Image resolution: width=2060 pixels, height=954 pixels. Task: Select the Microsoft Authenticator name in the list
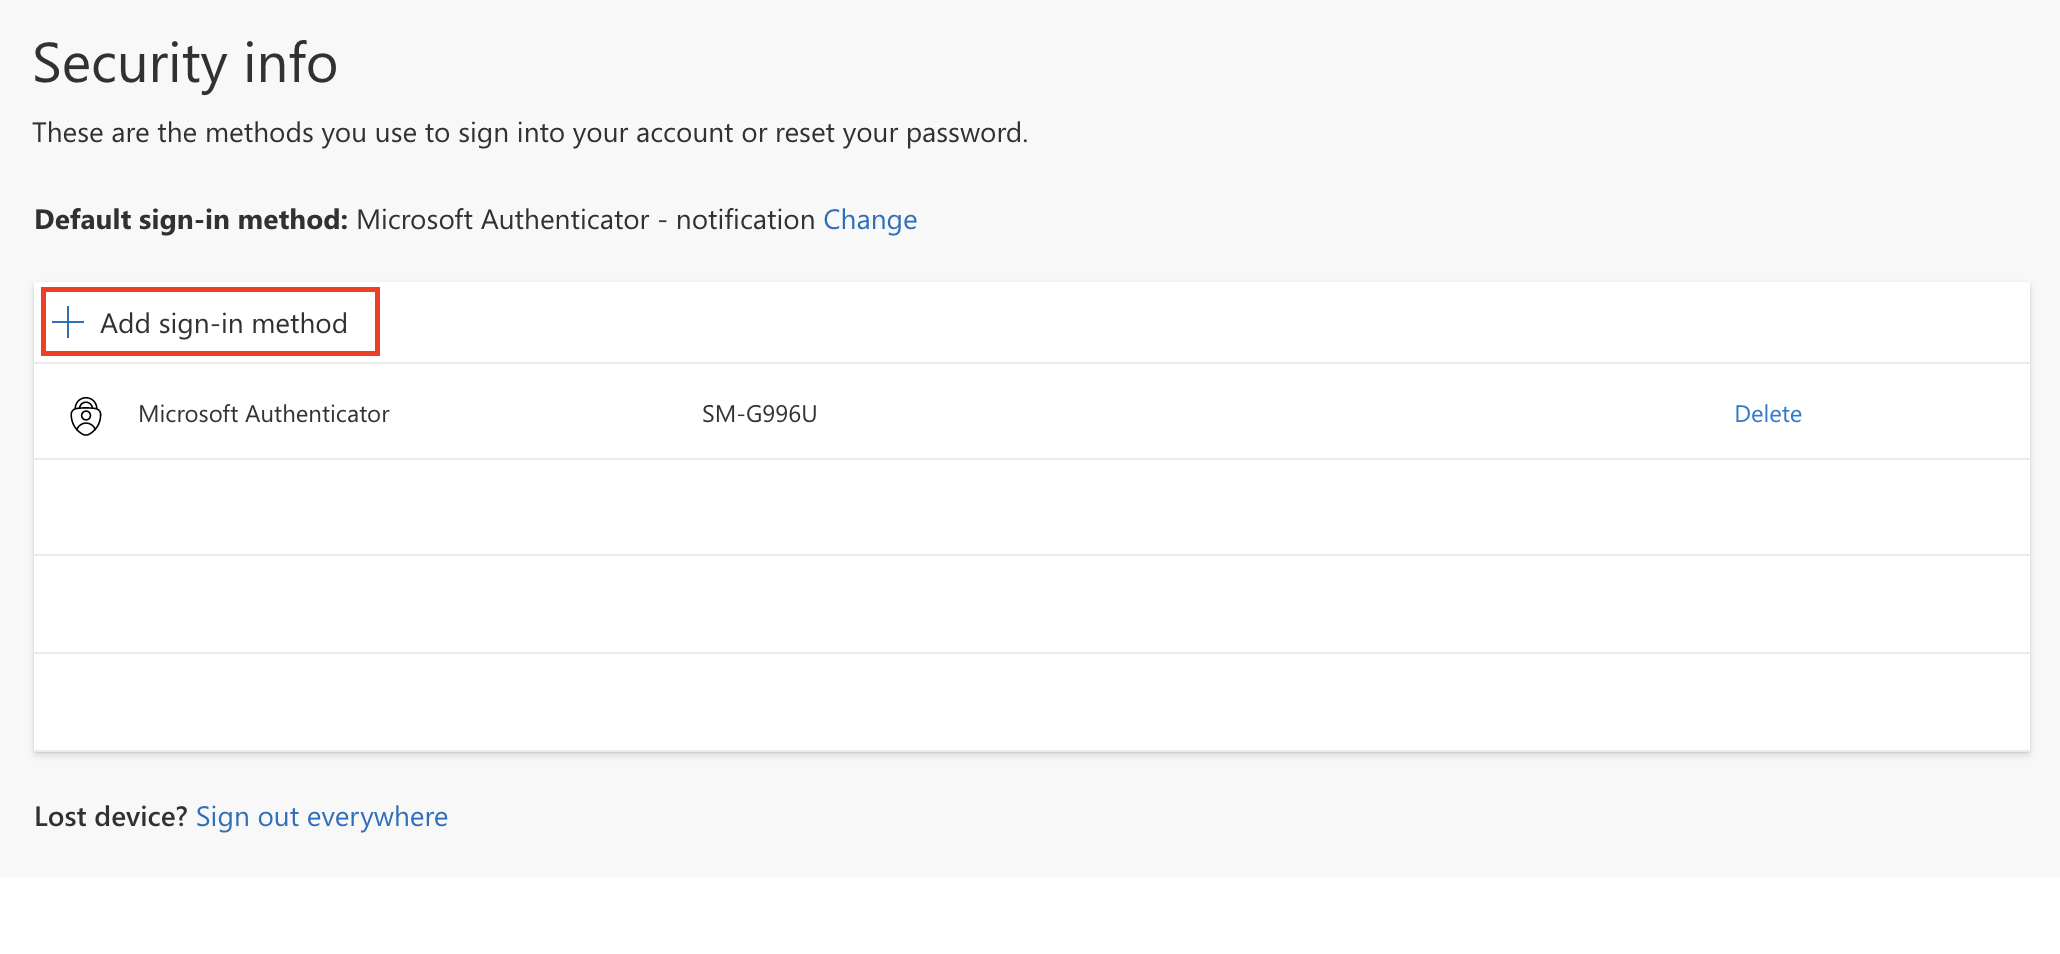pyautogui.click(x=263, y=414)
